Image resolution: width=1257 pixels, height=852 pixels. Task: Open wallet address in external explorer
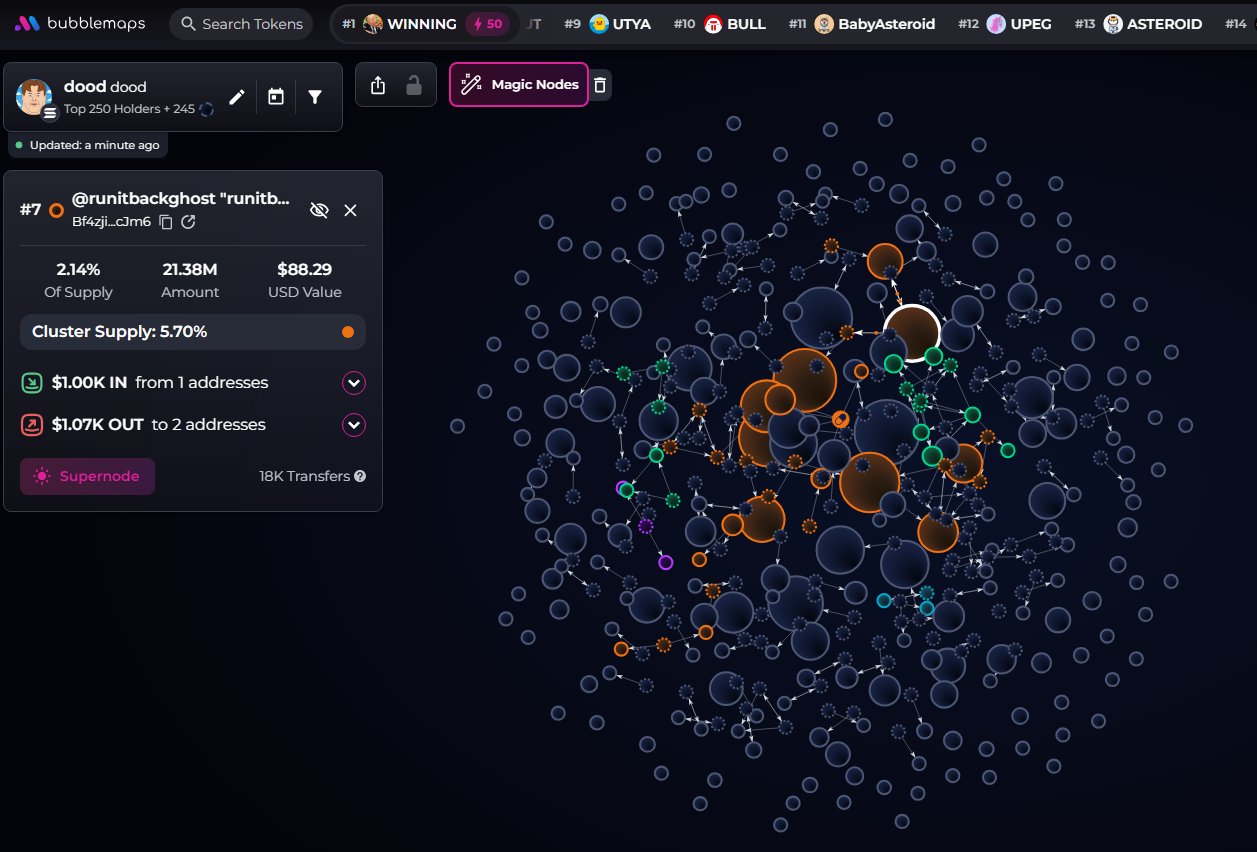188,222
